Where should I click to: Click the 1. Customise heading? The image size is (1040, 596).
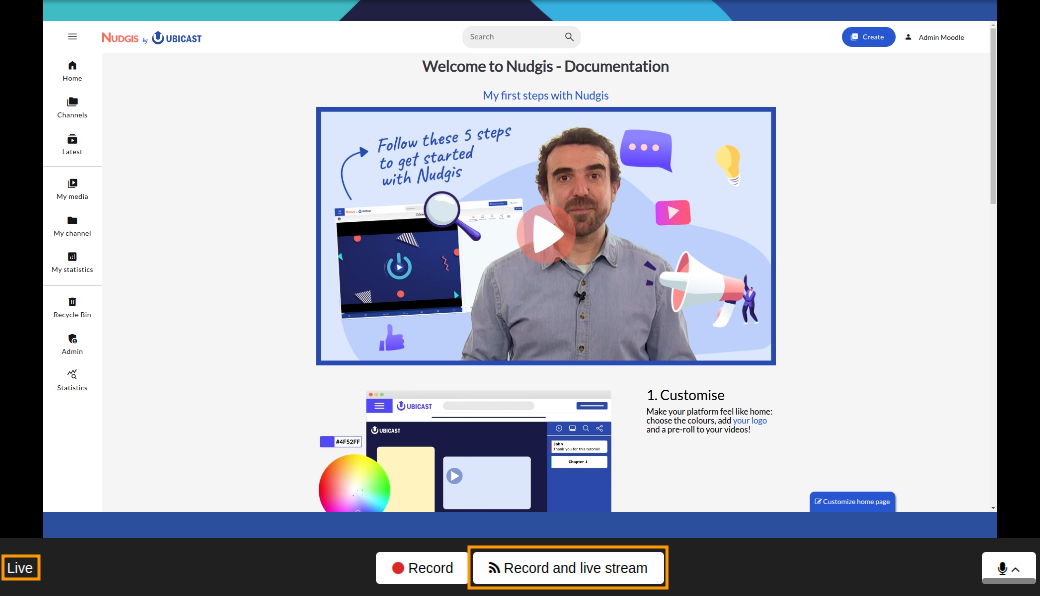(685, 395)
